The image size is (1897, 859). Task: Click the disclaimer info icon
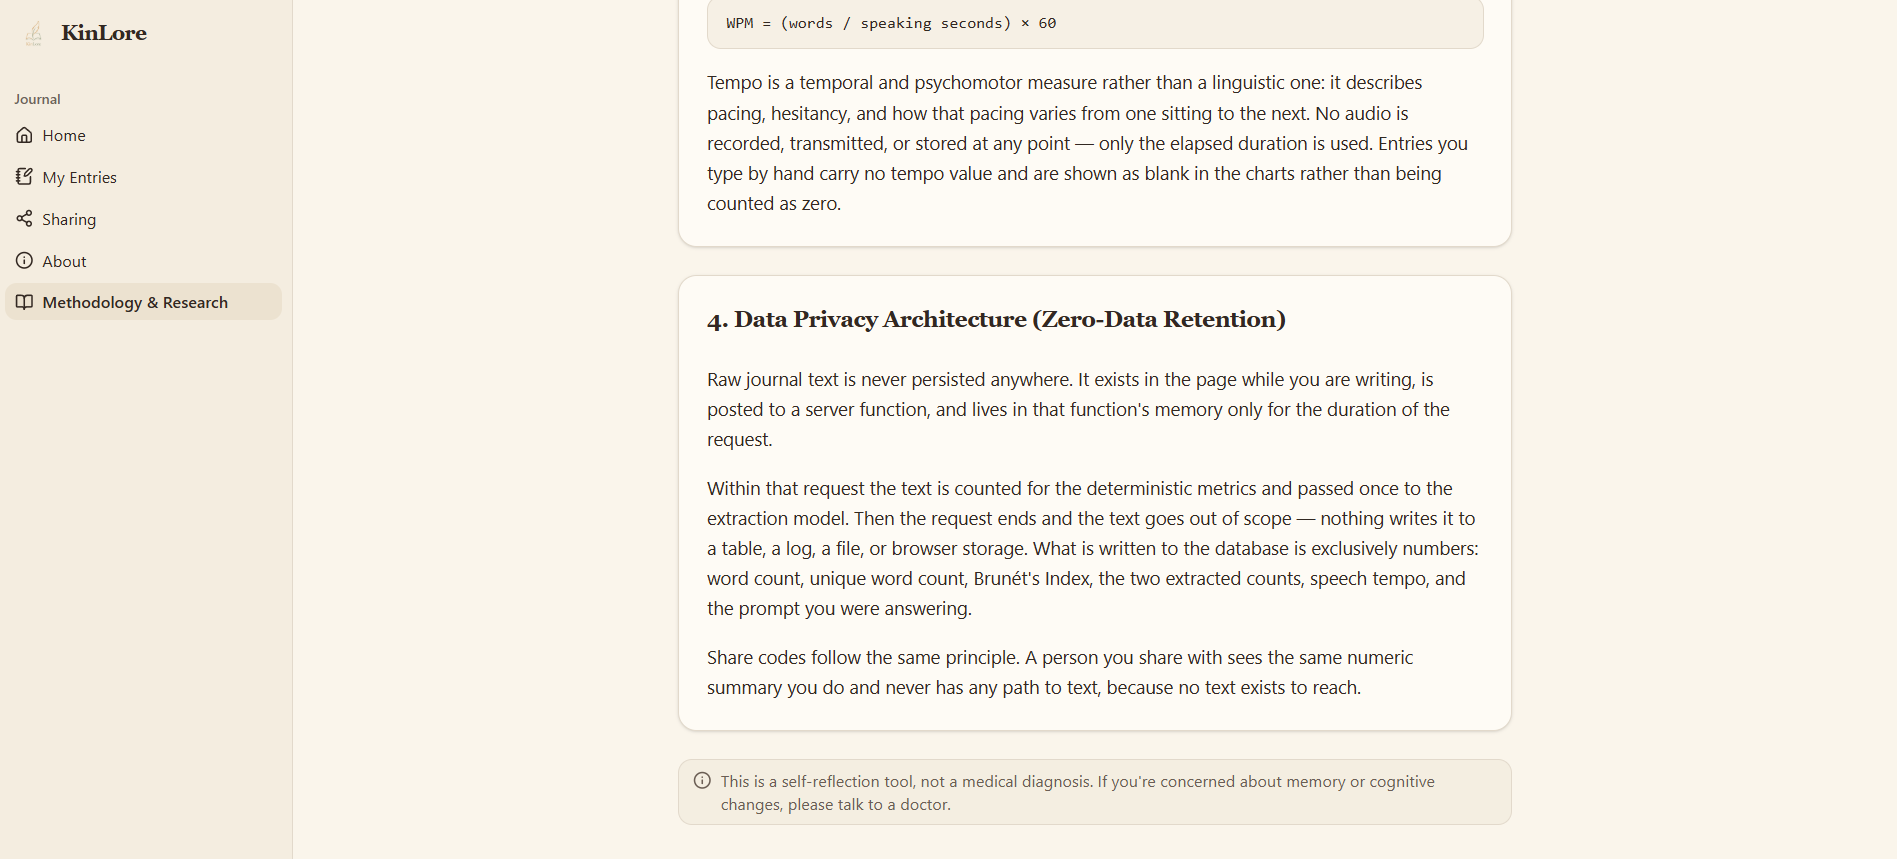pos(703,781)
